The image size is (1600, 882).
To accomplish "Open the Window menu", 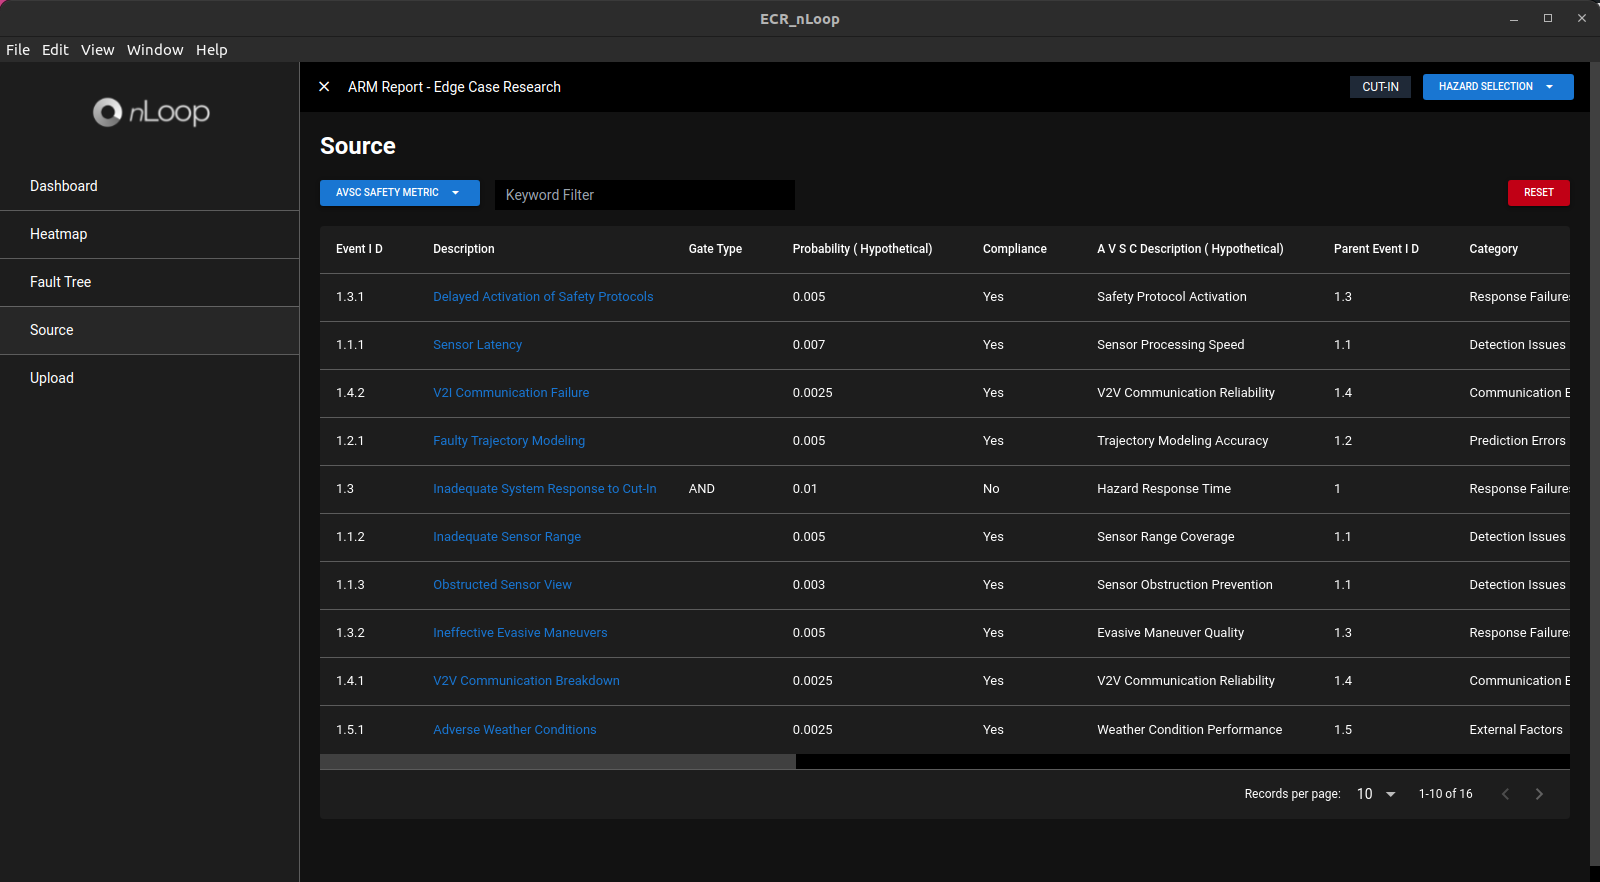I will [155, 50].
